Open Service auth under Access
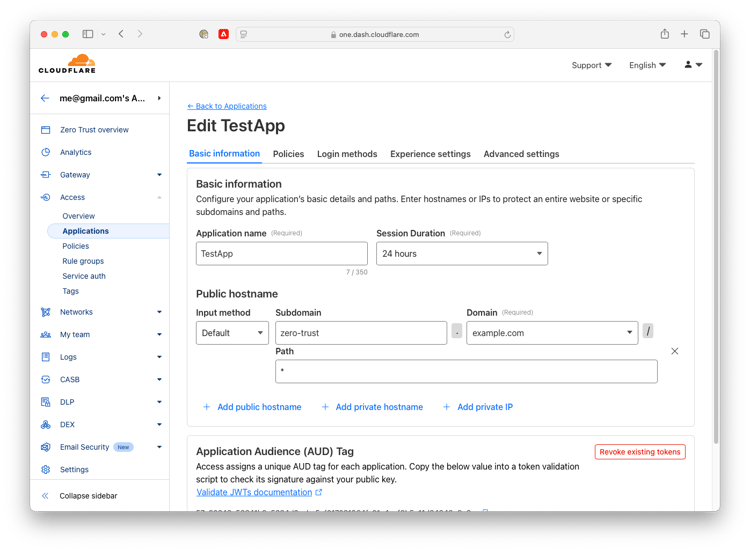 point(84,276)
